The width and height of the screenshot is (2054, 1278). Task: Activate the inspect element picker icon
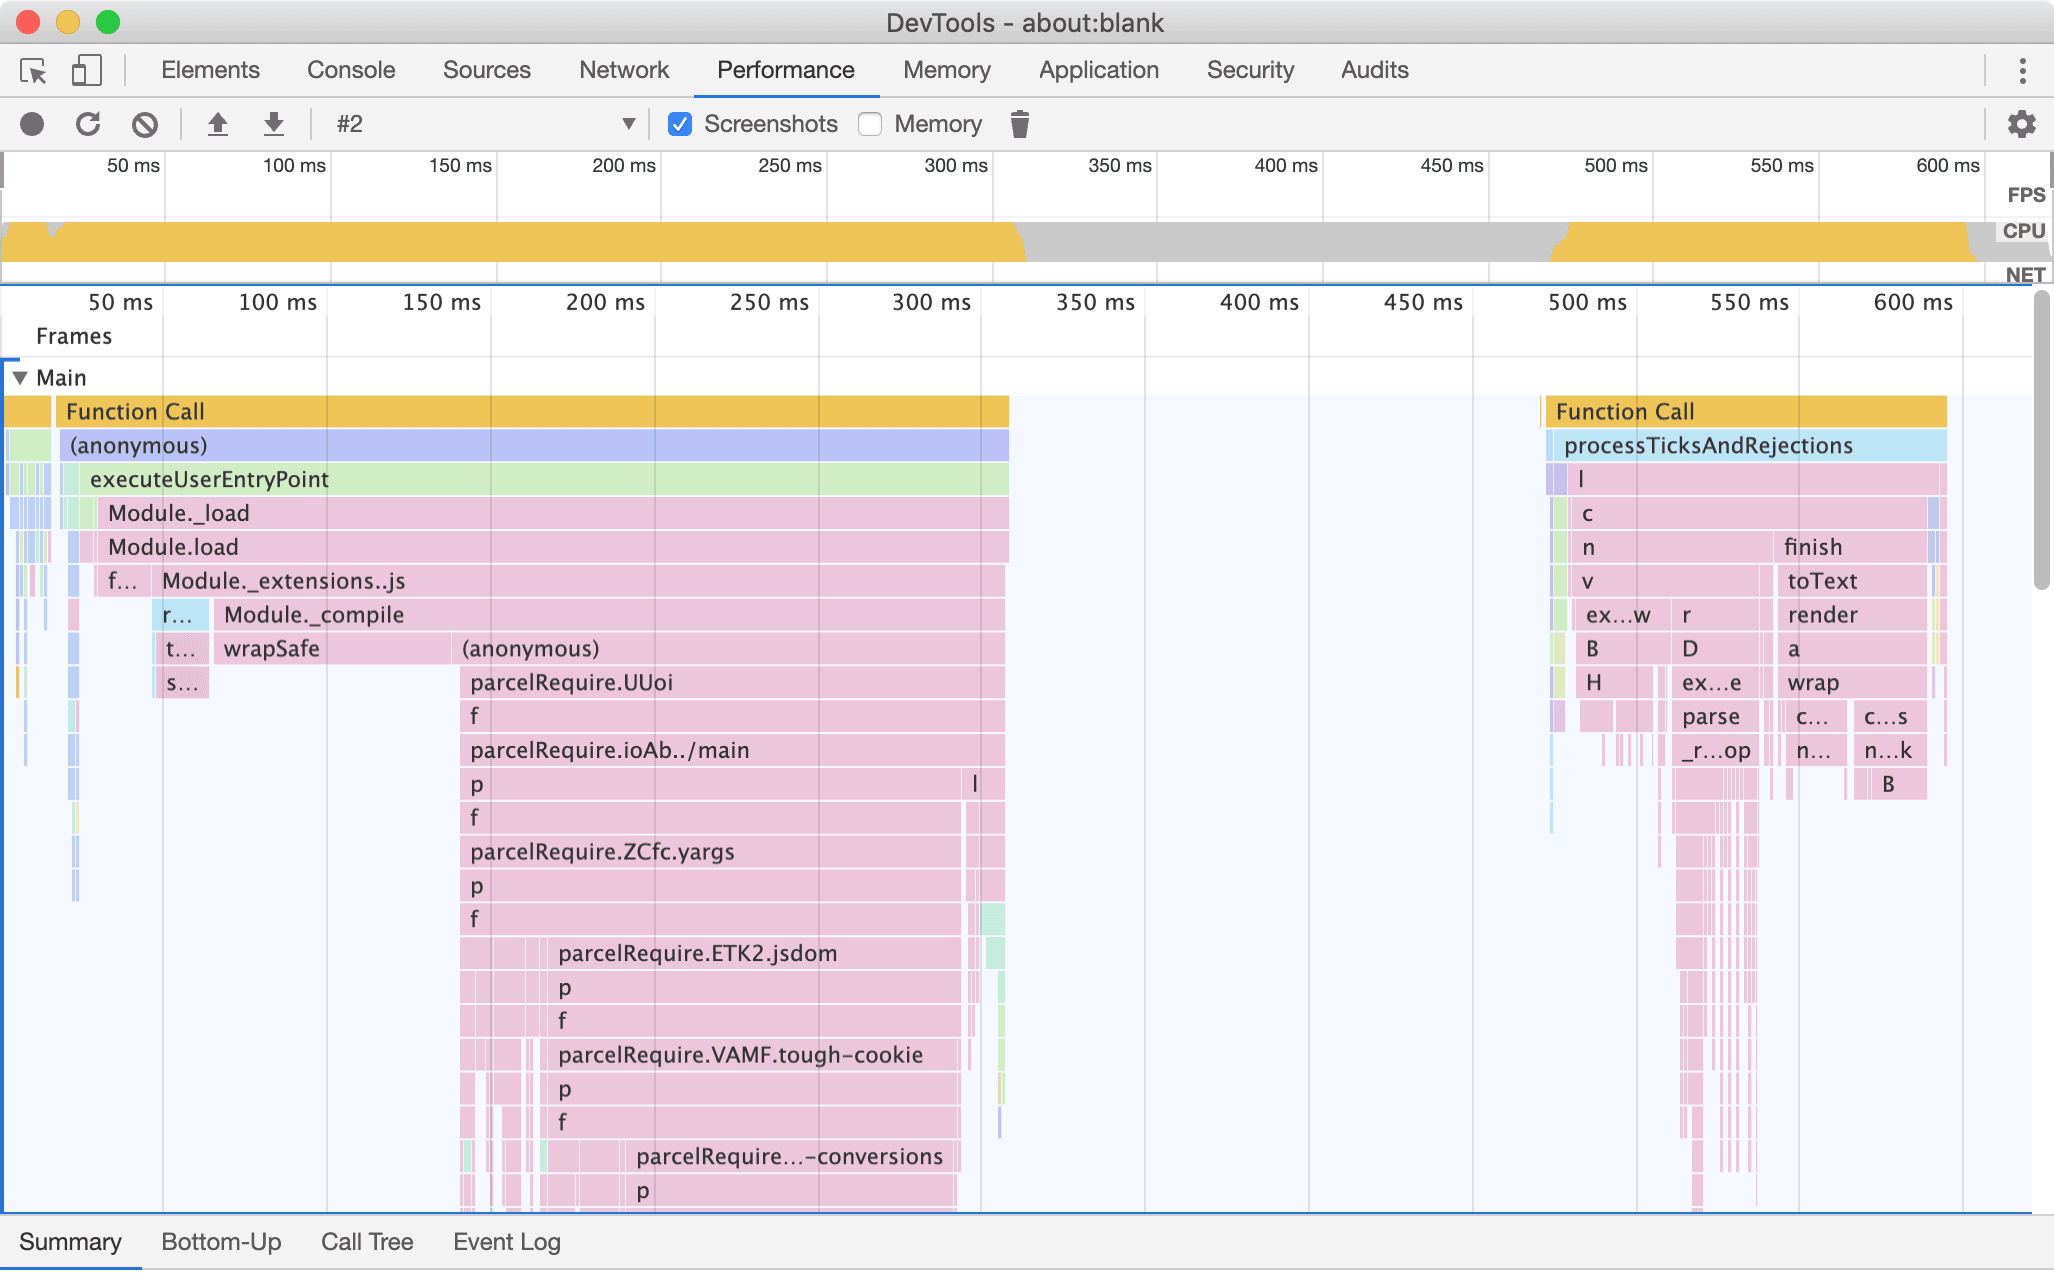33,71
